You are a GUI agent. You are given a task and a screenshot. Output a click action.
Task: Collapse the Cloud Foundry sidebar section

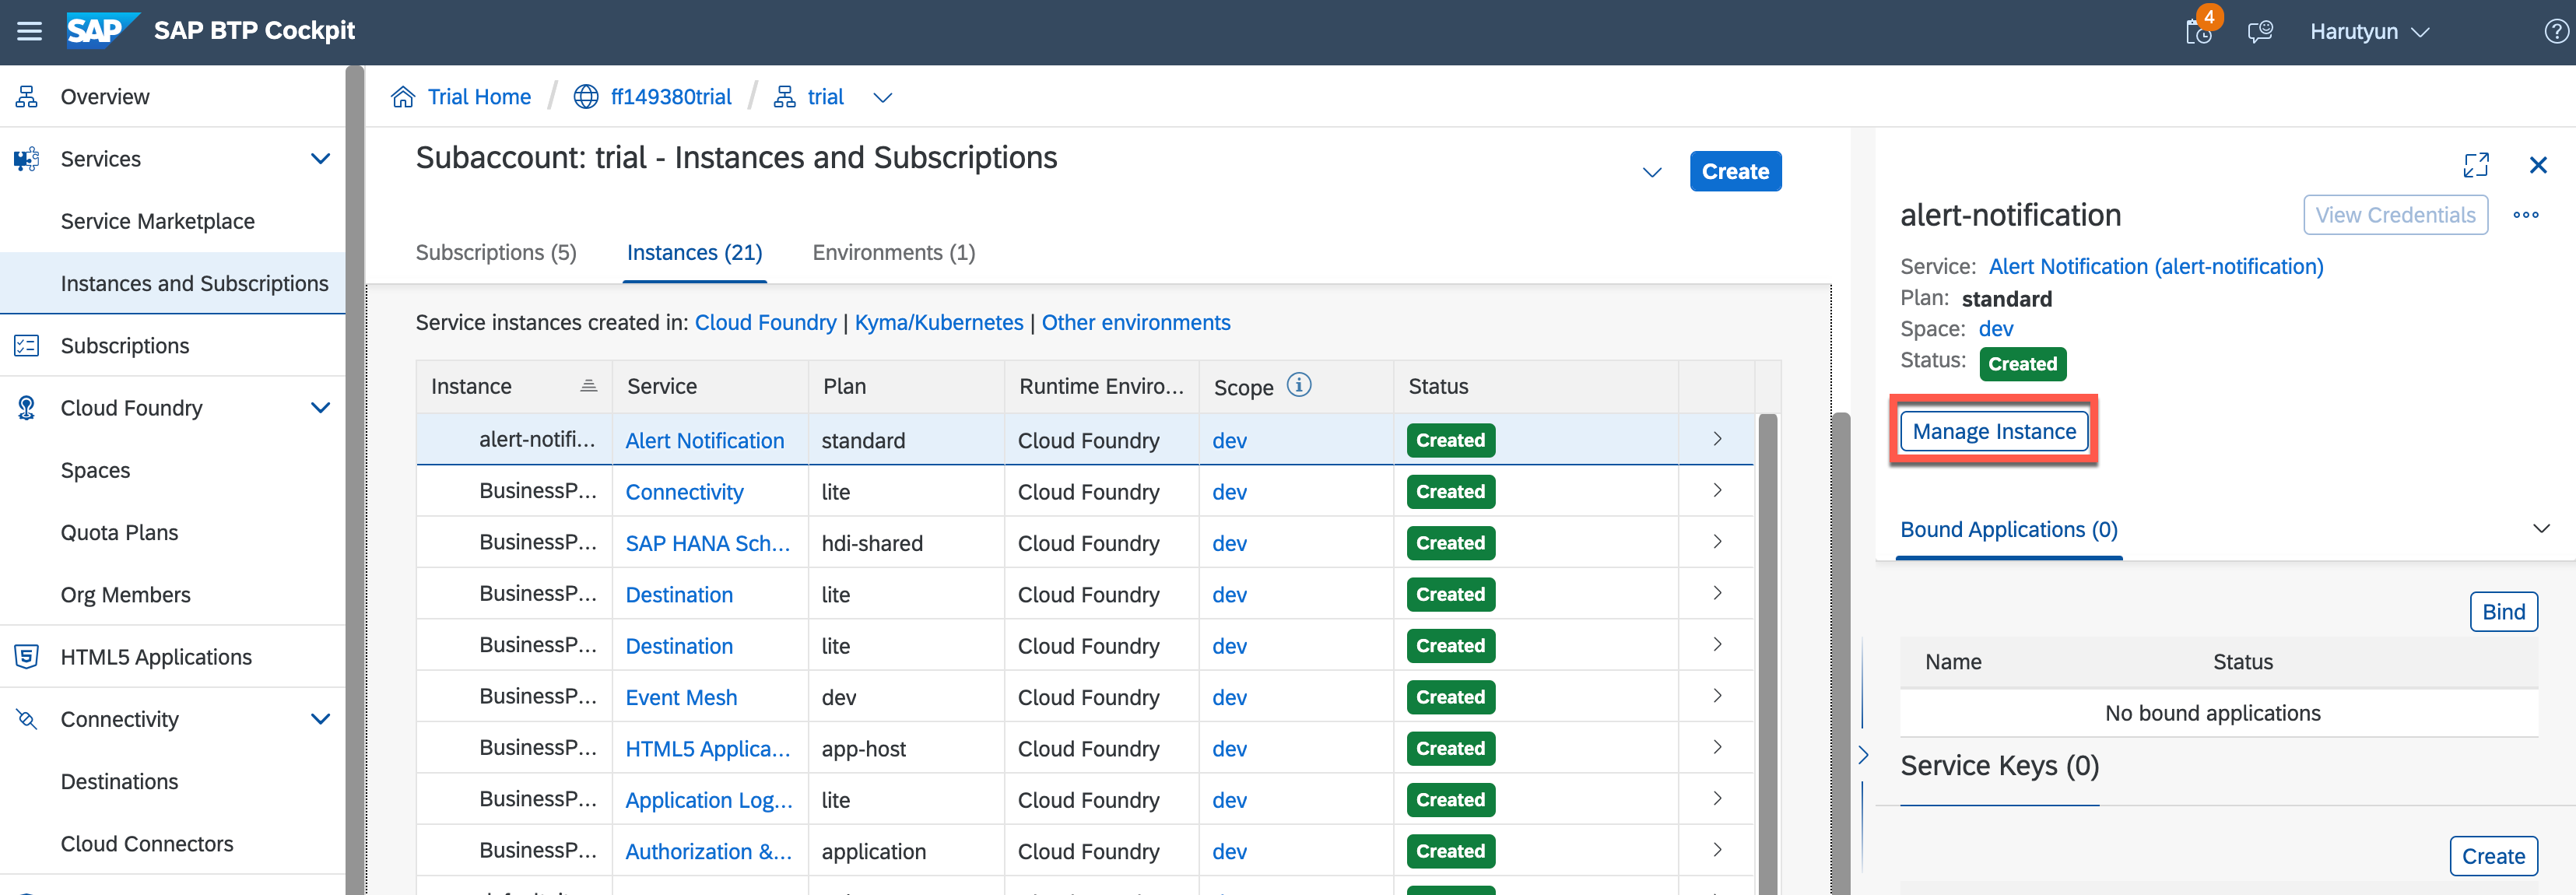pos(320,408)
